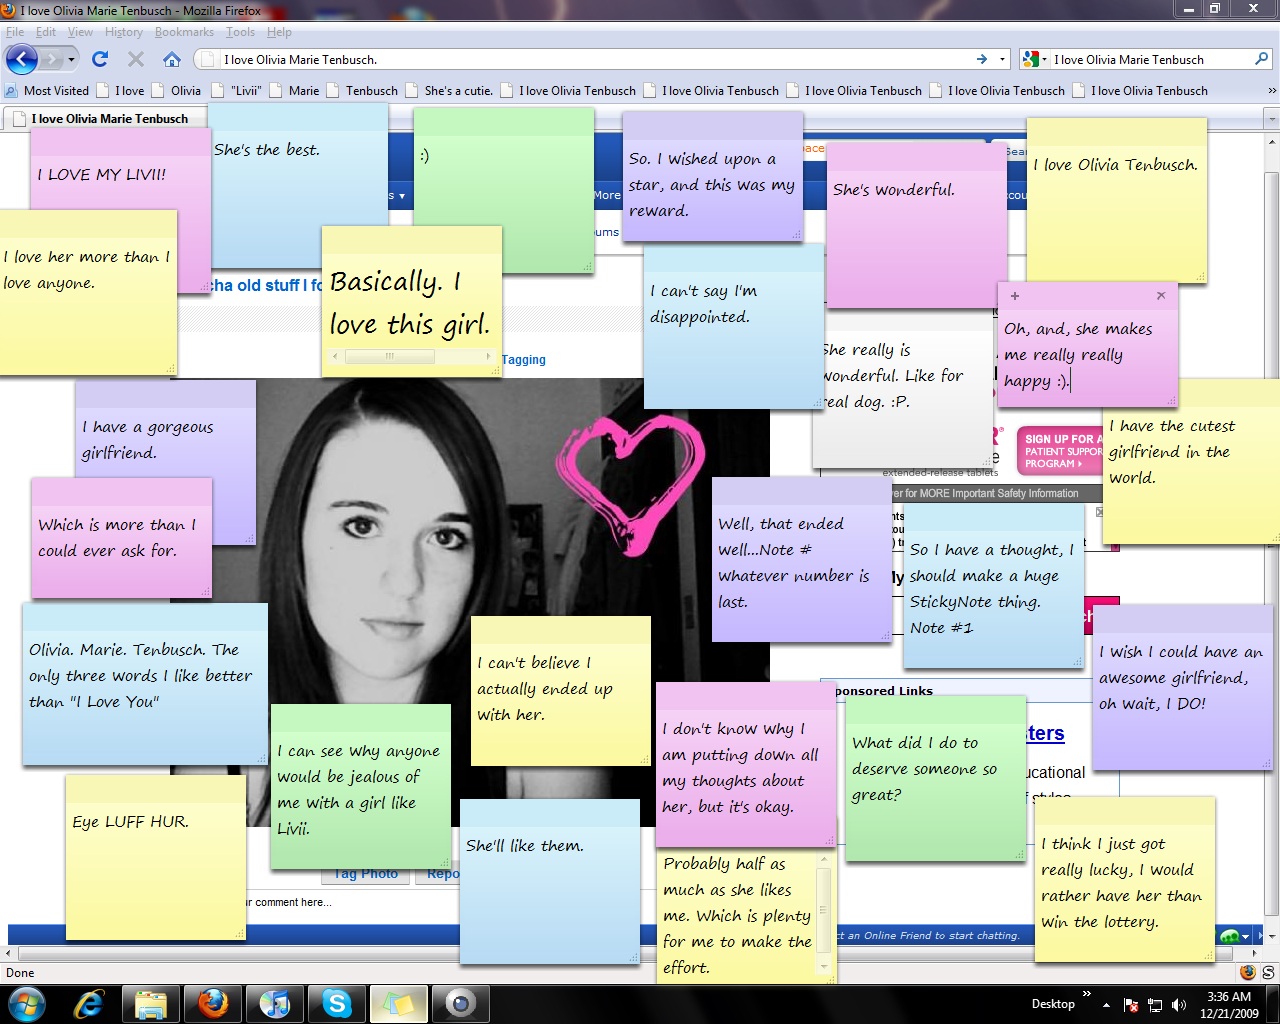The image size is (1280, 1024).
Task: Open the Windows Start menu orb
Action: (26, 1003)
